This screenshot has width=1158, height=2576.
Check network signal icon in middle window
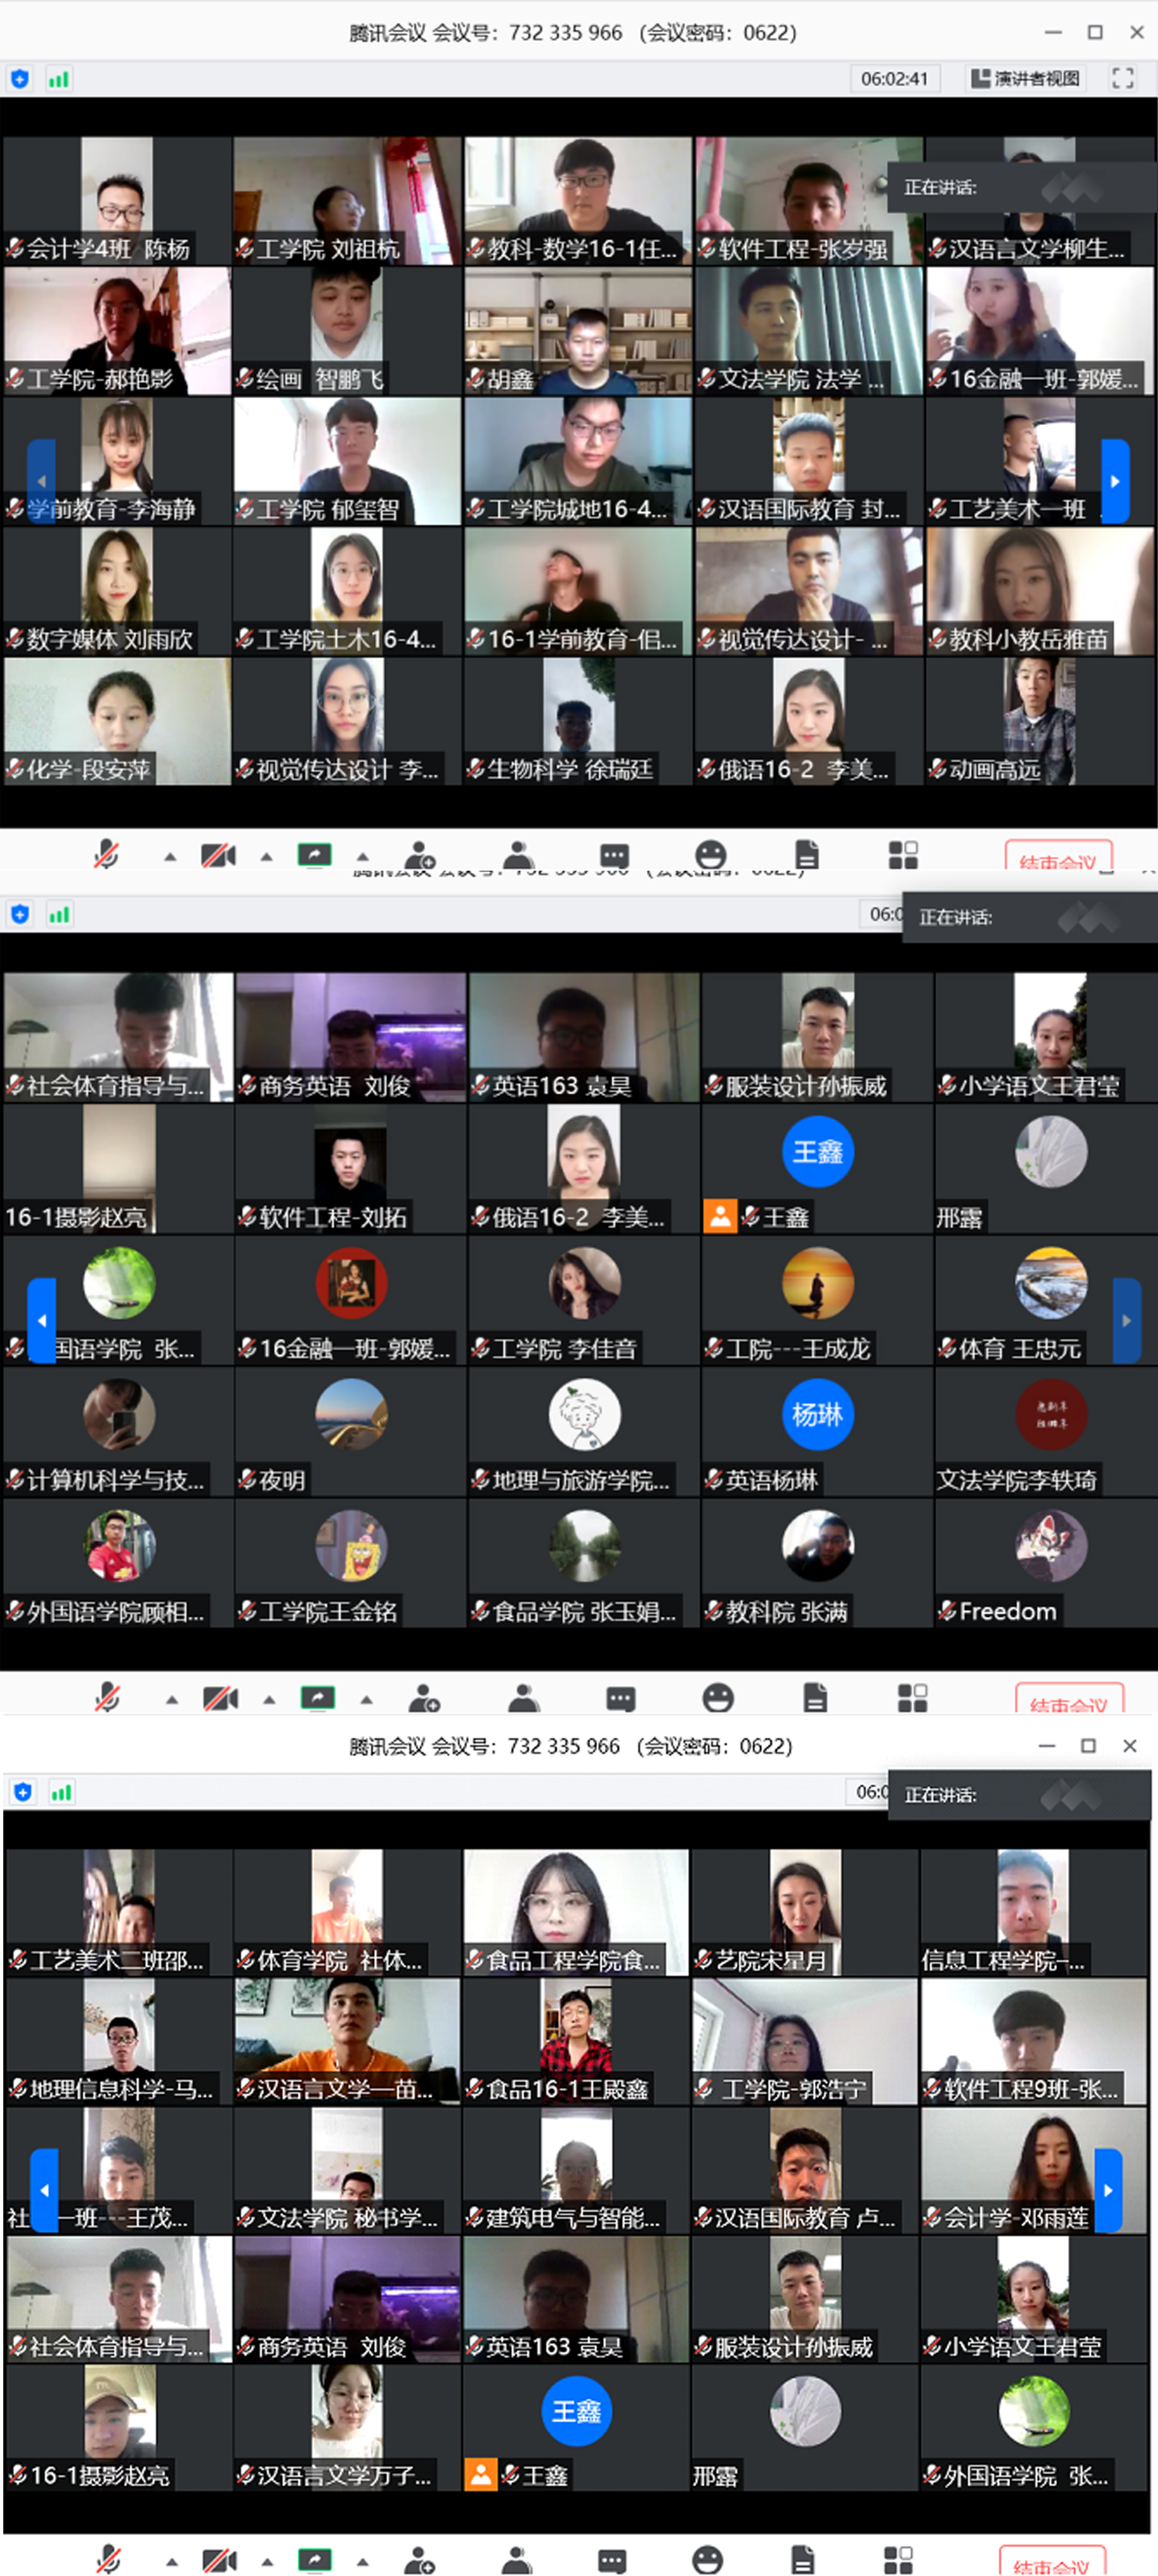[x=59, y=913]
